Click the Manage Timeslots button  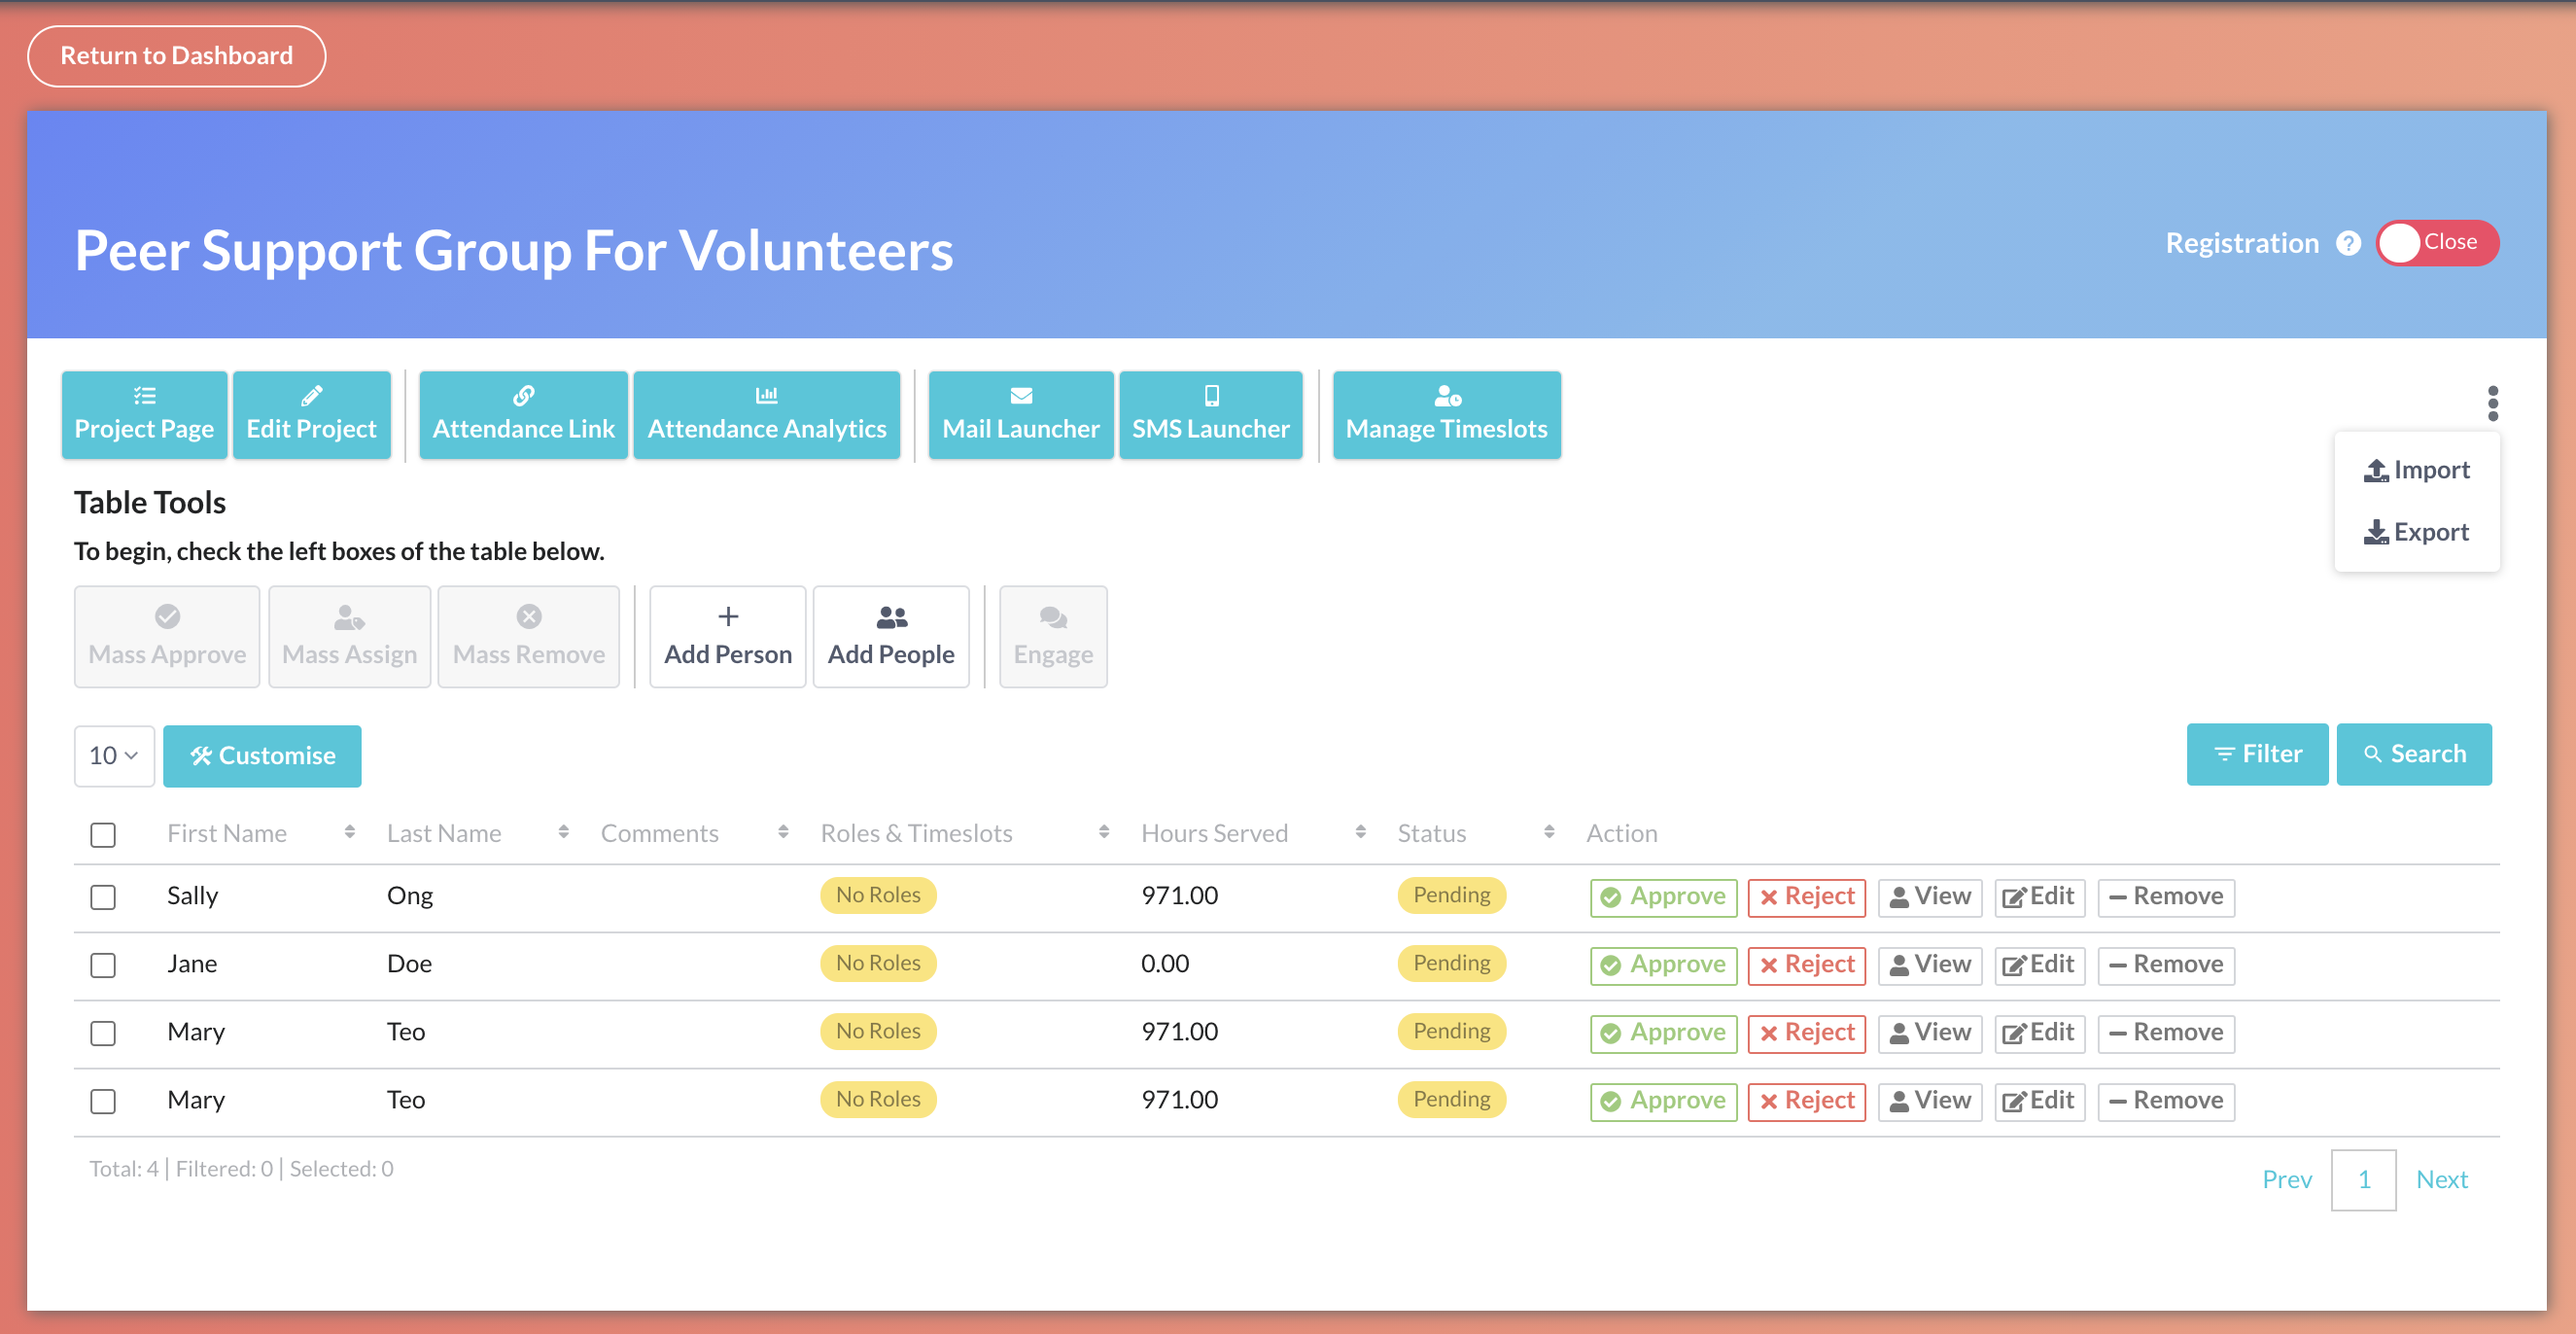tap(1445, 415)
